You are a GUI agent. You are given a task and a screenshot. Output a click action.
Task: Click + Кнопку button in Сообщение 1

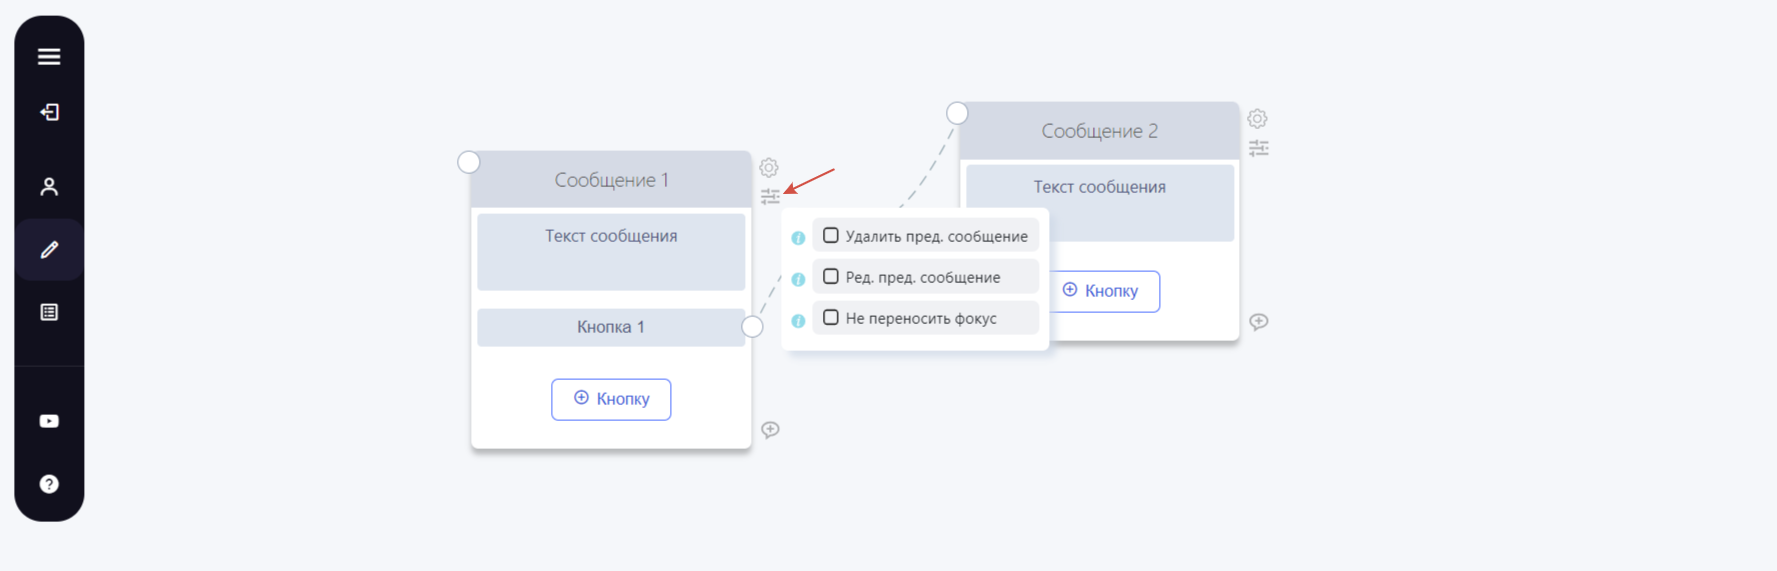(611, 399)
